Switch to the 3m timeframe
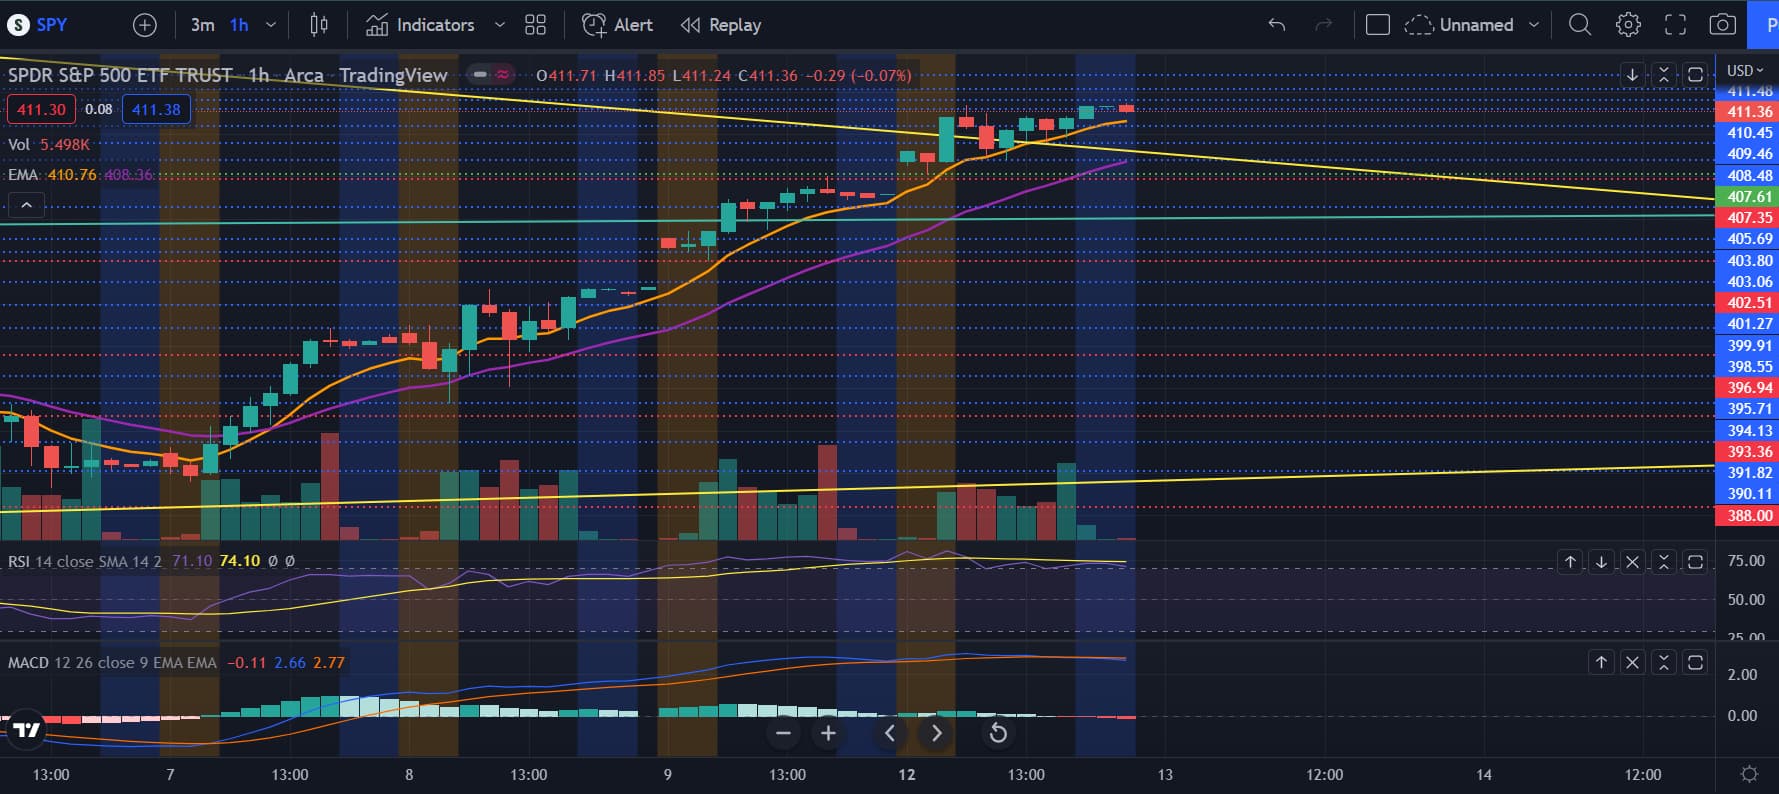Viewport: 1779px width, 794px height. (x=202, y=25)
